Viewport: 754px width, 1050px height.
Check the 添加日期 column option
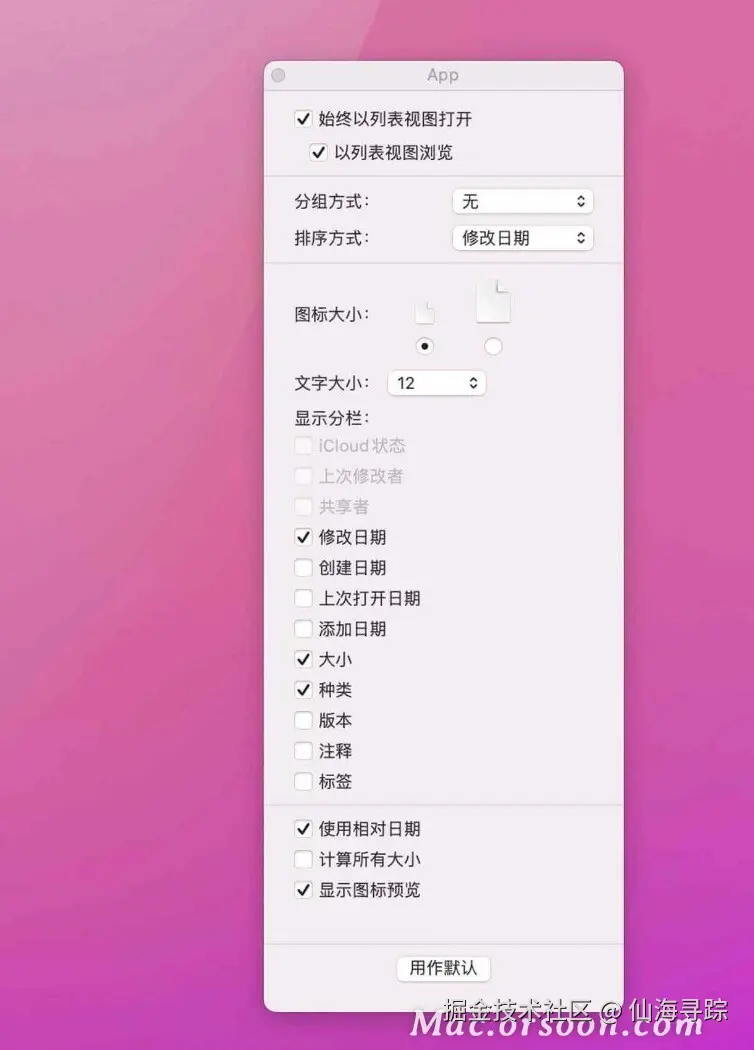tap(303, 629)
